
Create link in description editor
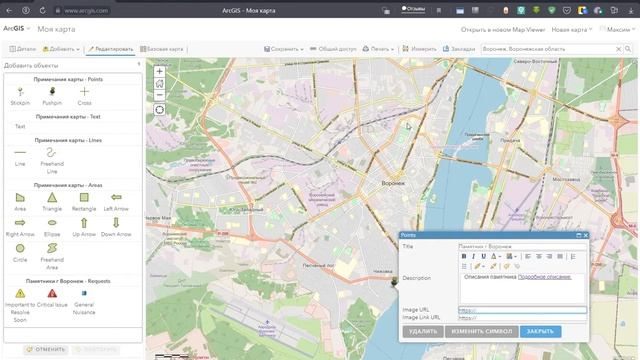[x=507, y=266]
